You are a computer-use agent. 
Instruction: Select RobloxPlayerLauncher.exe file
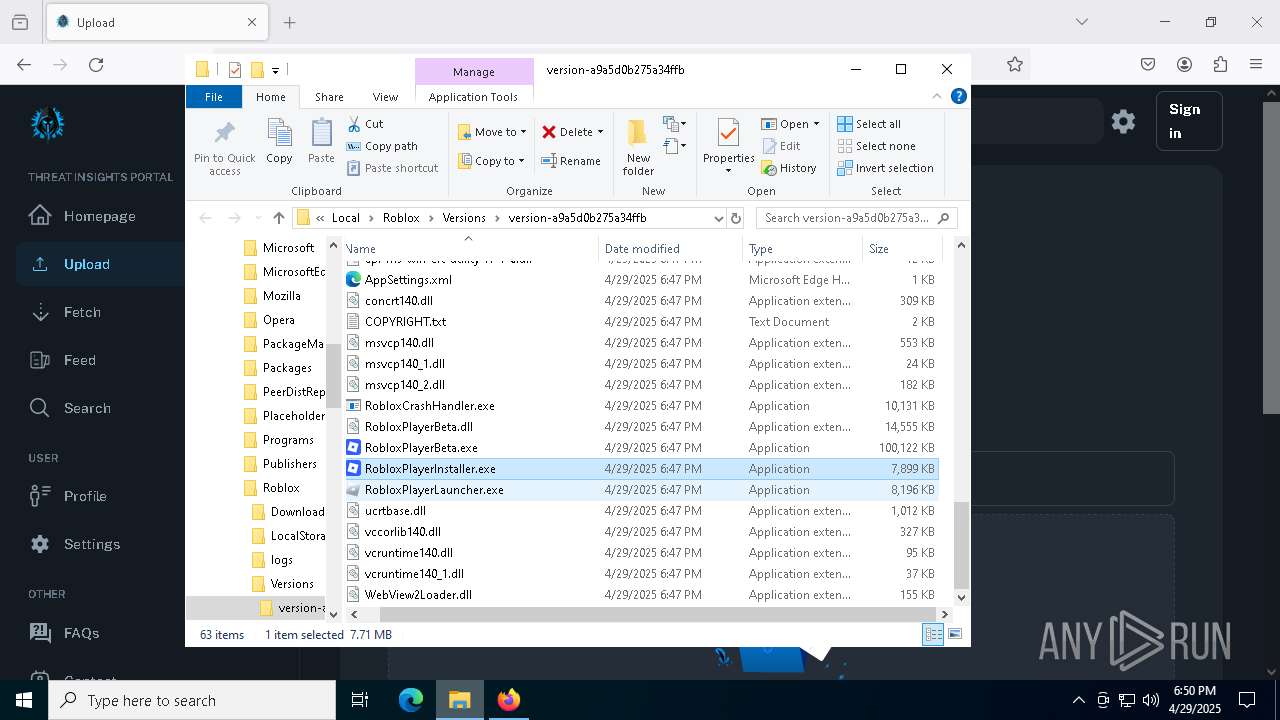642,490
